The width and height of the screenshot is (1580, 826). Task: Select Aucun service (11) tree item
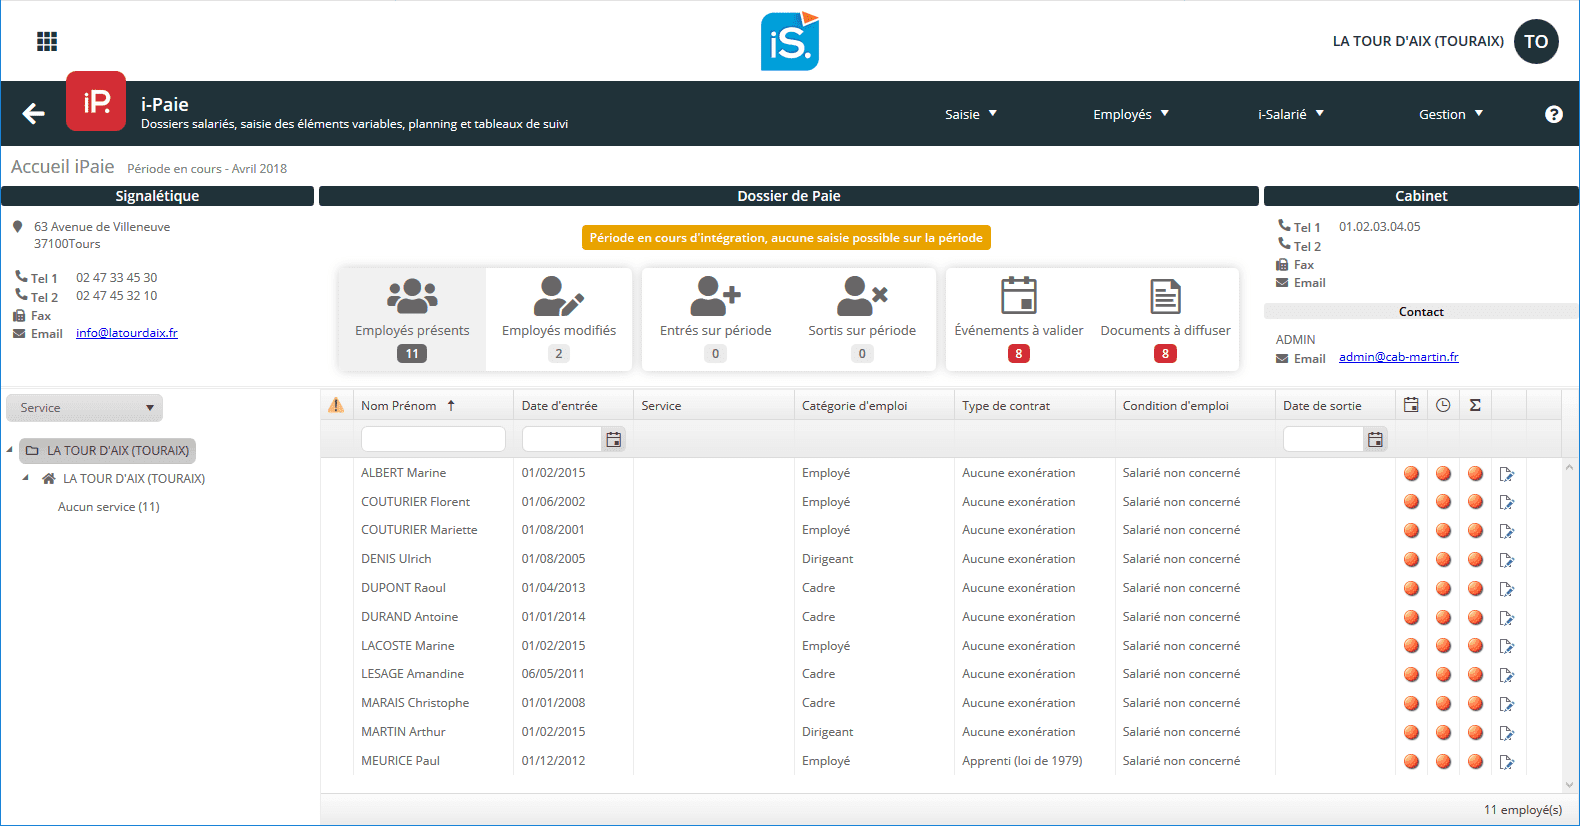[109, 507]
